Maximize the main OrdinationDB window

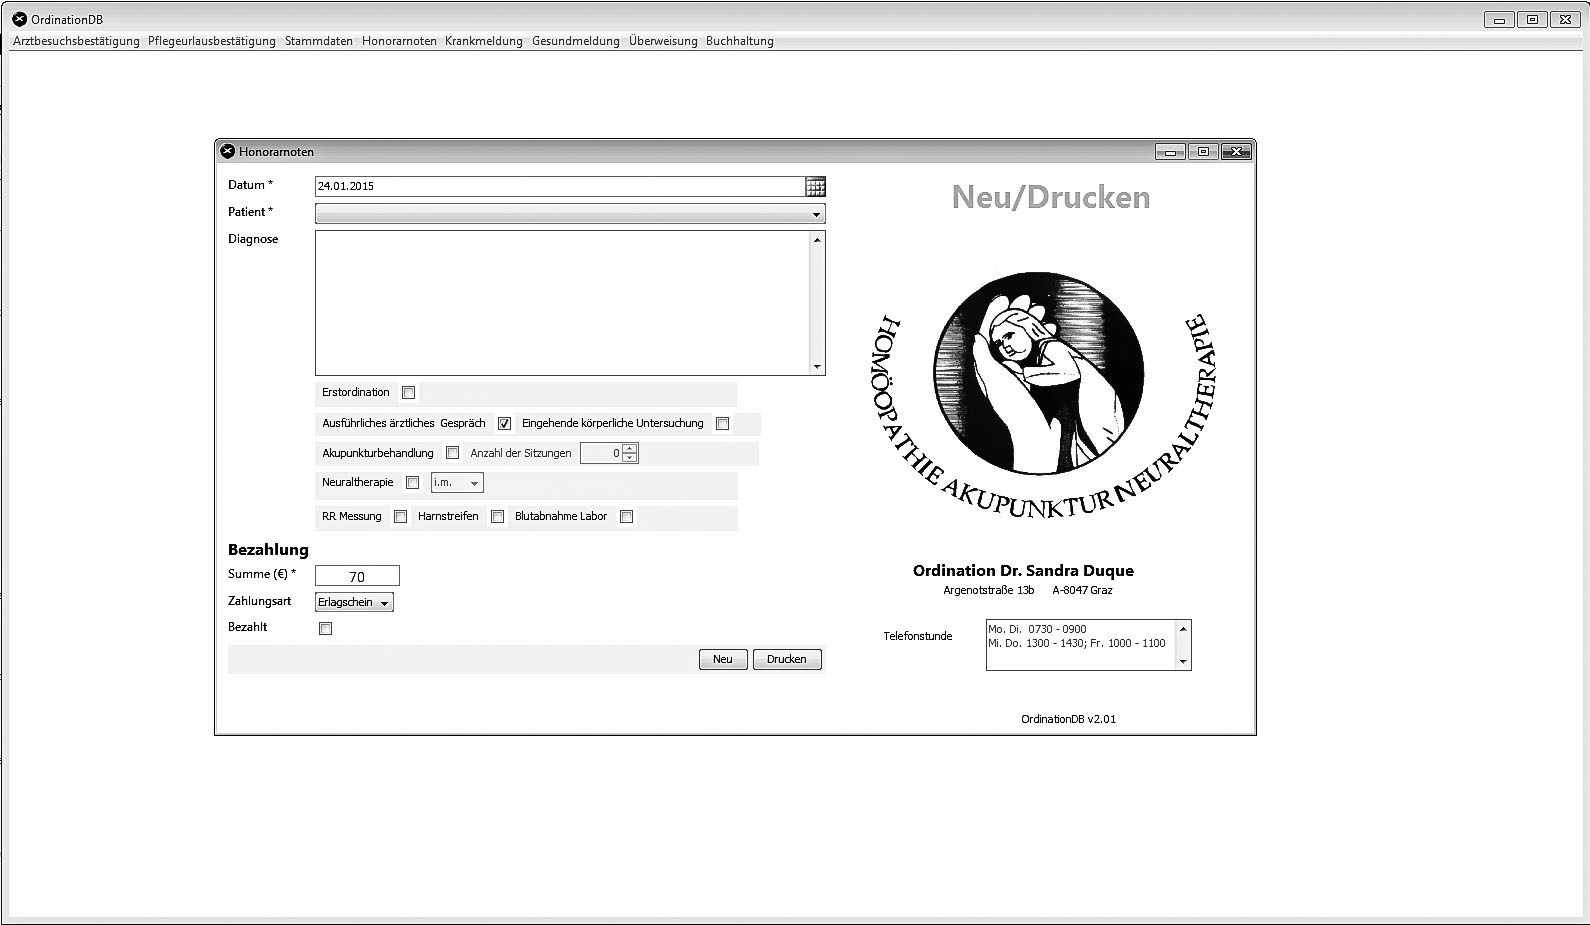coord(1531,20)
